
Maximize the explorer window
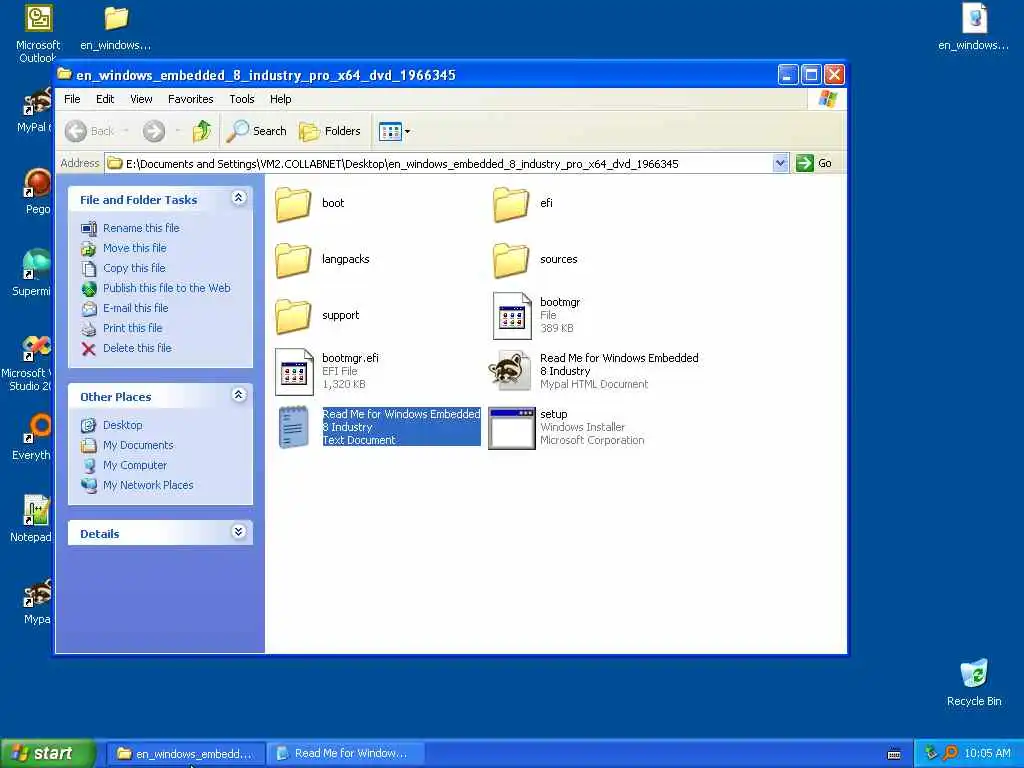811,75
